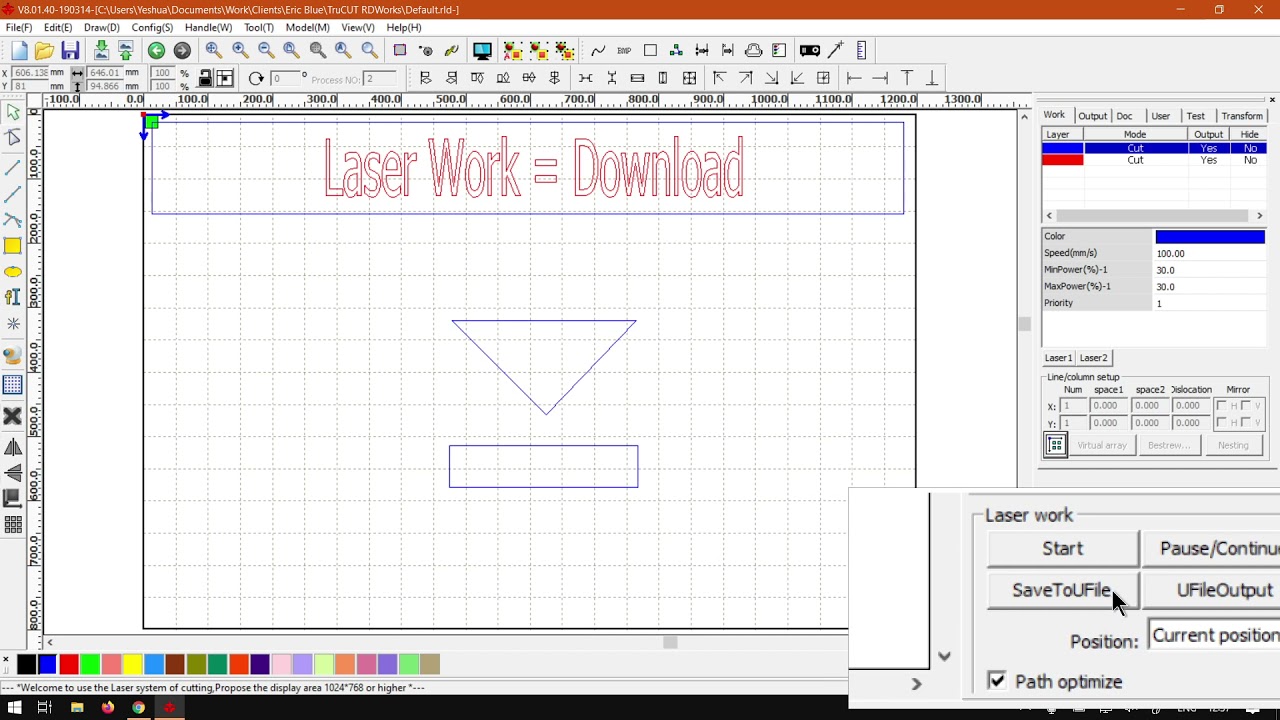The width and height of the screenshot is (1280, 720).
Task: Select the text tool in left toolbar
Action: (13, 297)
